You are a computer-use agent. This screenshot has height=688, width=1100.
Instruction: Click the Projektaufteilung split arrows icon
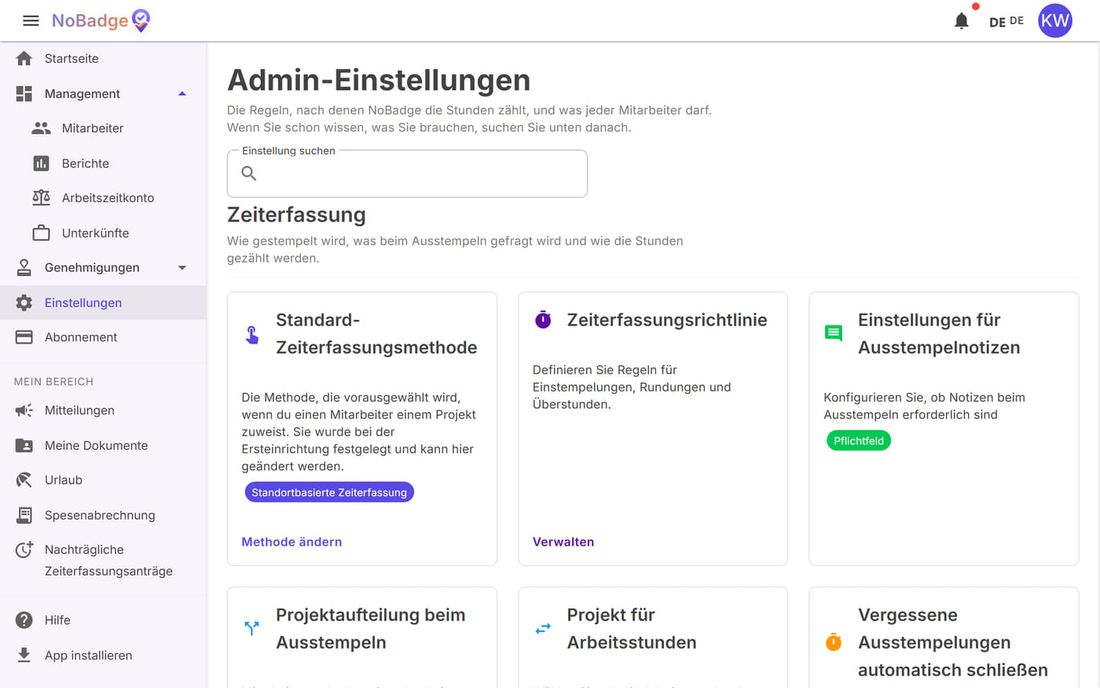252,628
